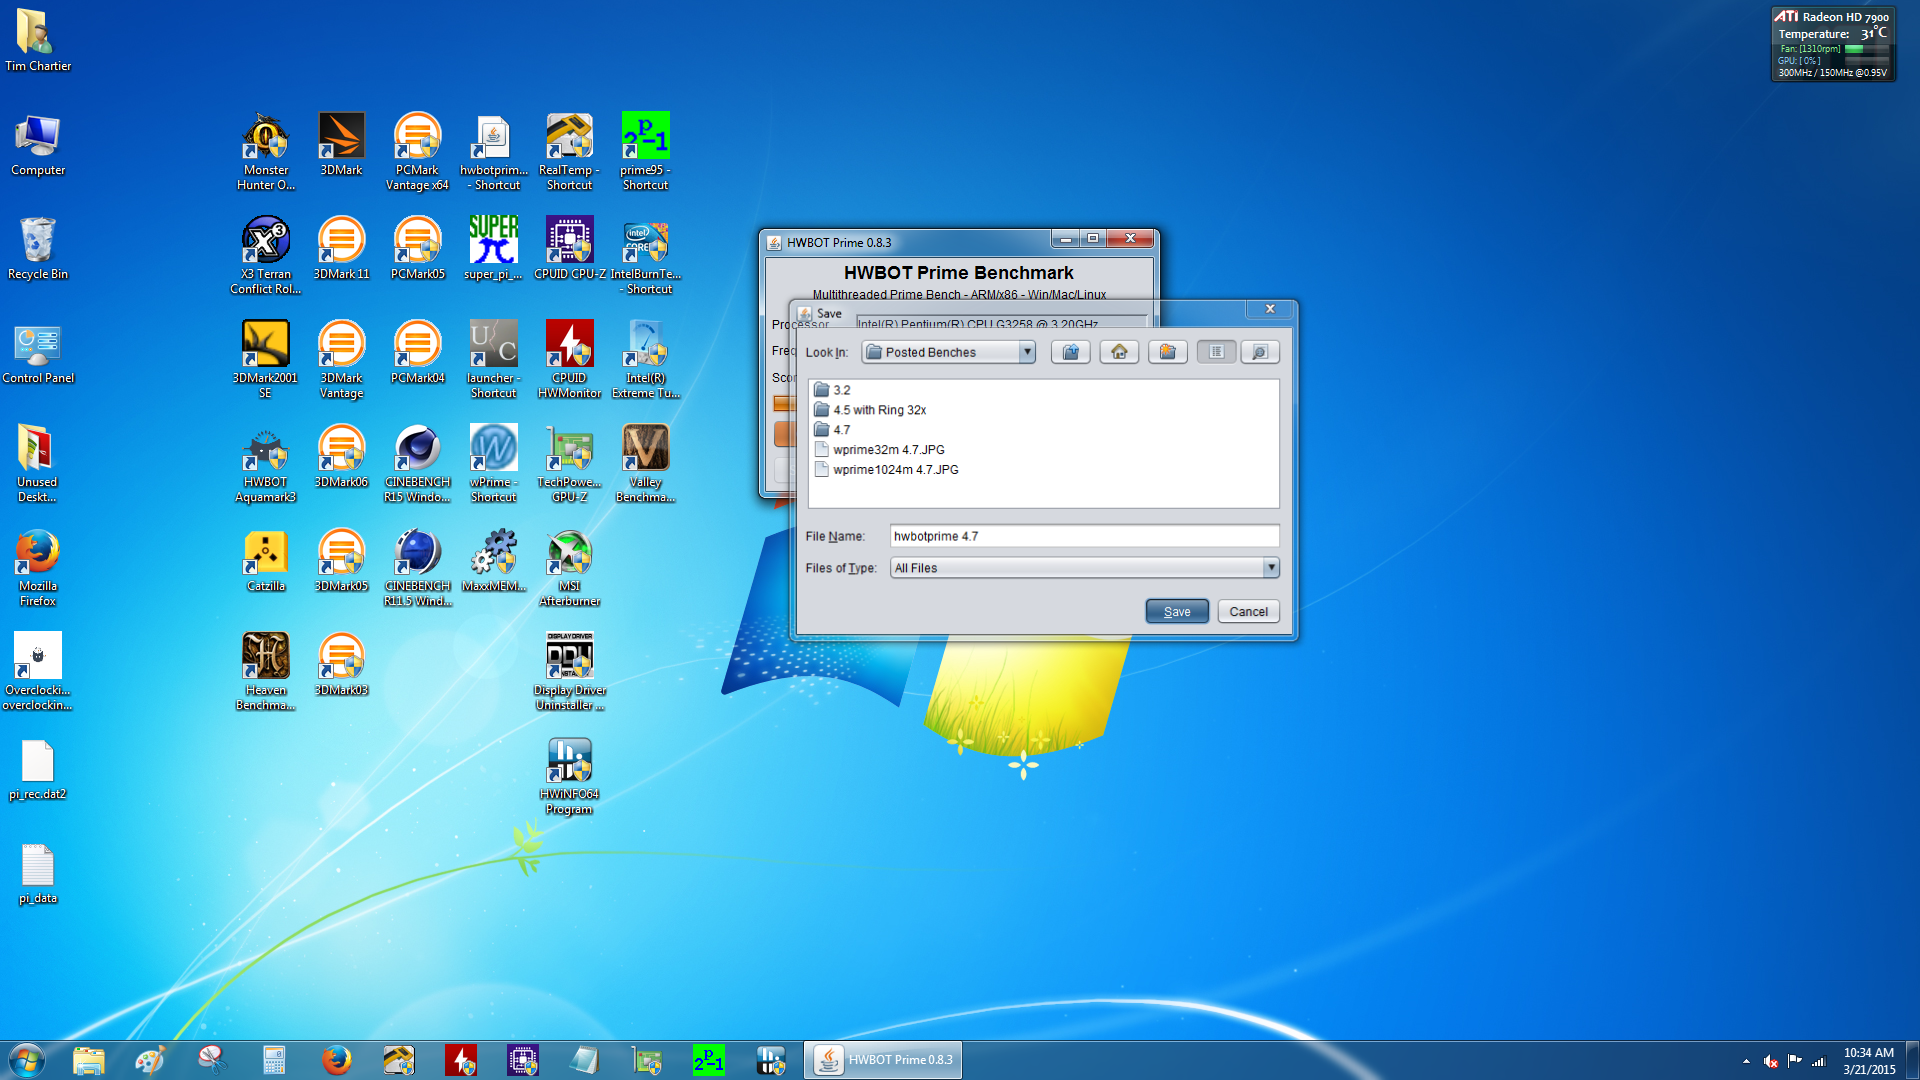Open the Tim Chartier user folder

point(37,41)
